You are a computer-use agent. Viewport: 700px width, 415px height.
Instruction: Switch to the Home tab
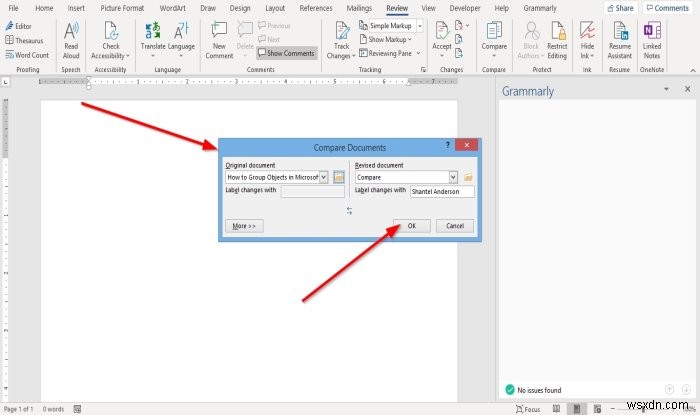pos(44,8)
